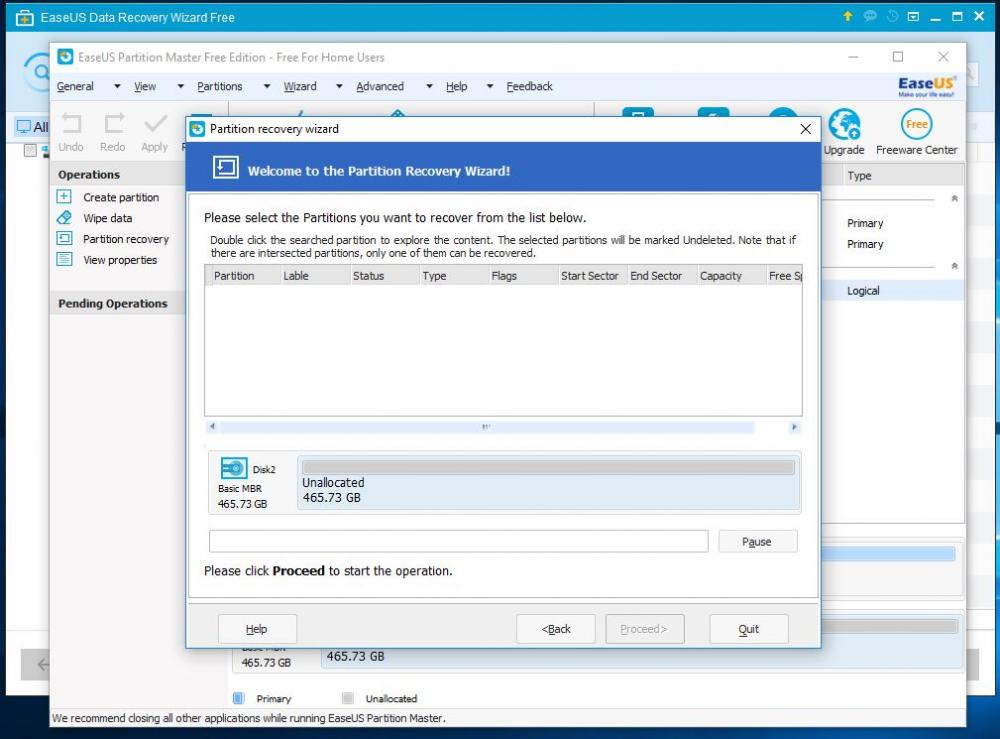The image size is (1000, 739).
Task: Expand the Partitions menu dropdown arrow
Action: point(267,86)
